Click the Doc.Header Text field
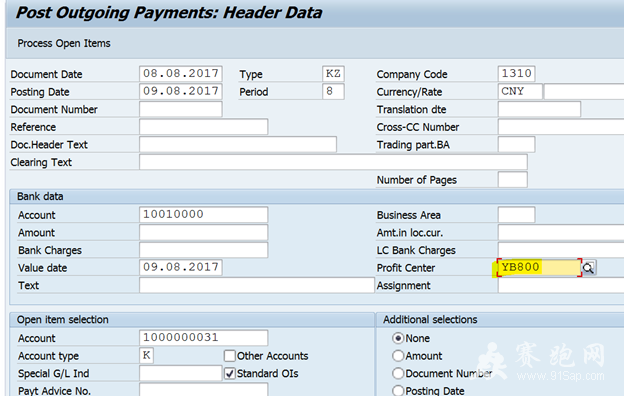The height and width of the screenshot is (396, 624). pyautogui.click(x=238, y=144)
